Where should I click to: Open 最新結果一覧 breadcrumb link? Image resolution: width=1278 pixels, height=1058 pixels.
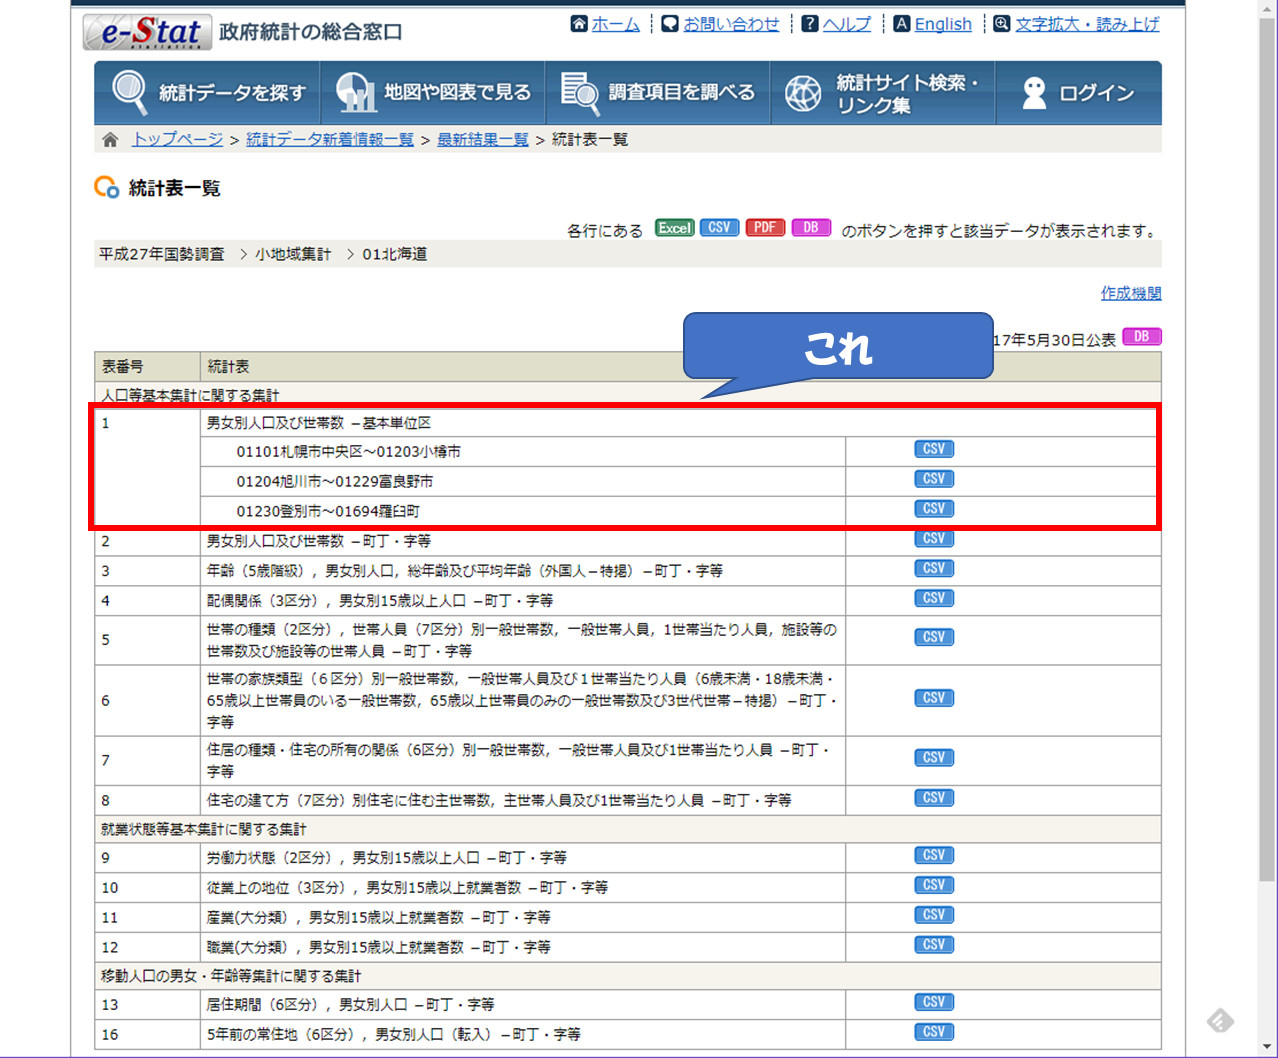pos(482,139)
